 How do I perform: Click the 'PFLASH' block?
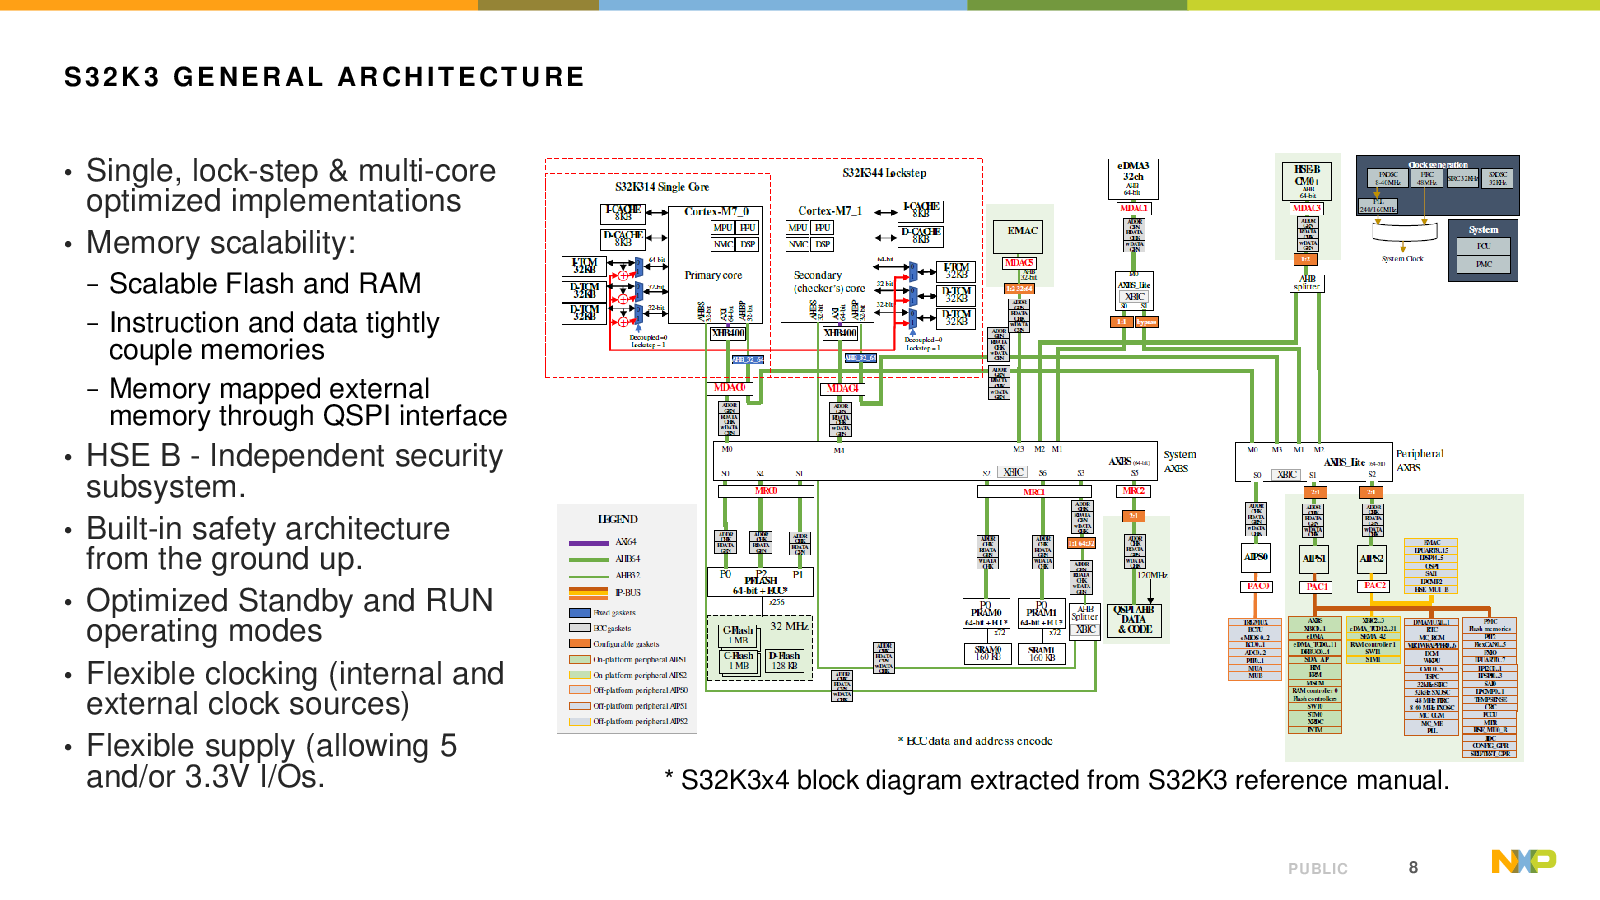(760, 582)
